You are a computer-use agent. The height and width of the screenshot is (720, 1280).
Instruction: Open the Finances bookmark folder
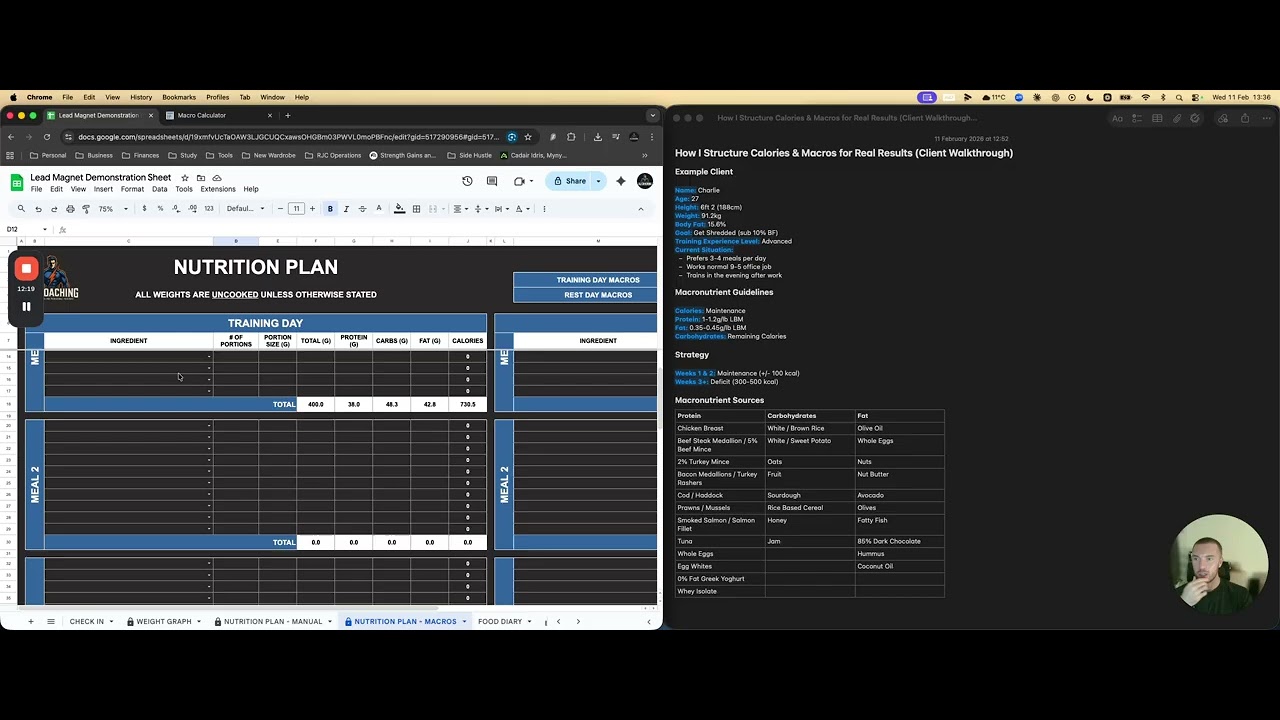(x=140, y=155)
